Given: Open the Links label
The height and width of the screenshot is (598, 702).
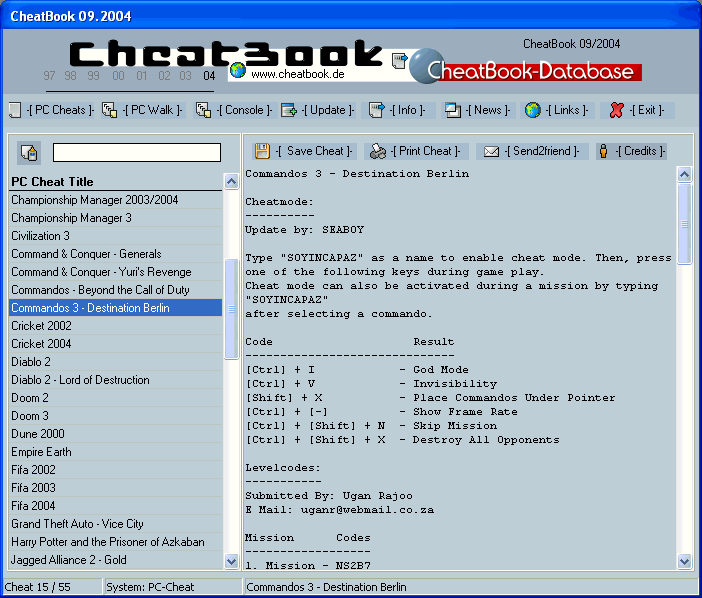Looking at the screenshot, I should click(566, 110).
